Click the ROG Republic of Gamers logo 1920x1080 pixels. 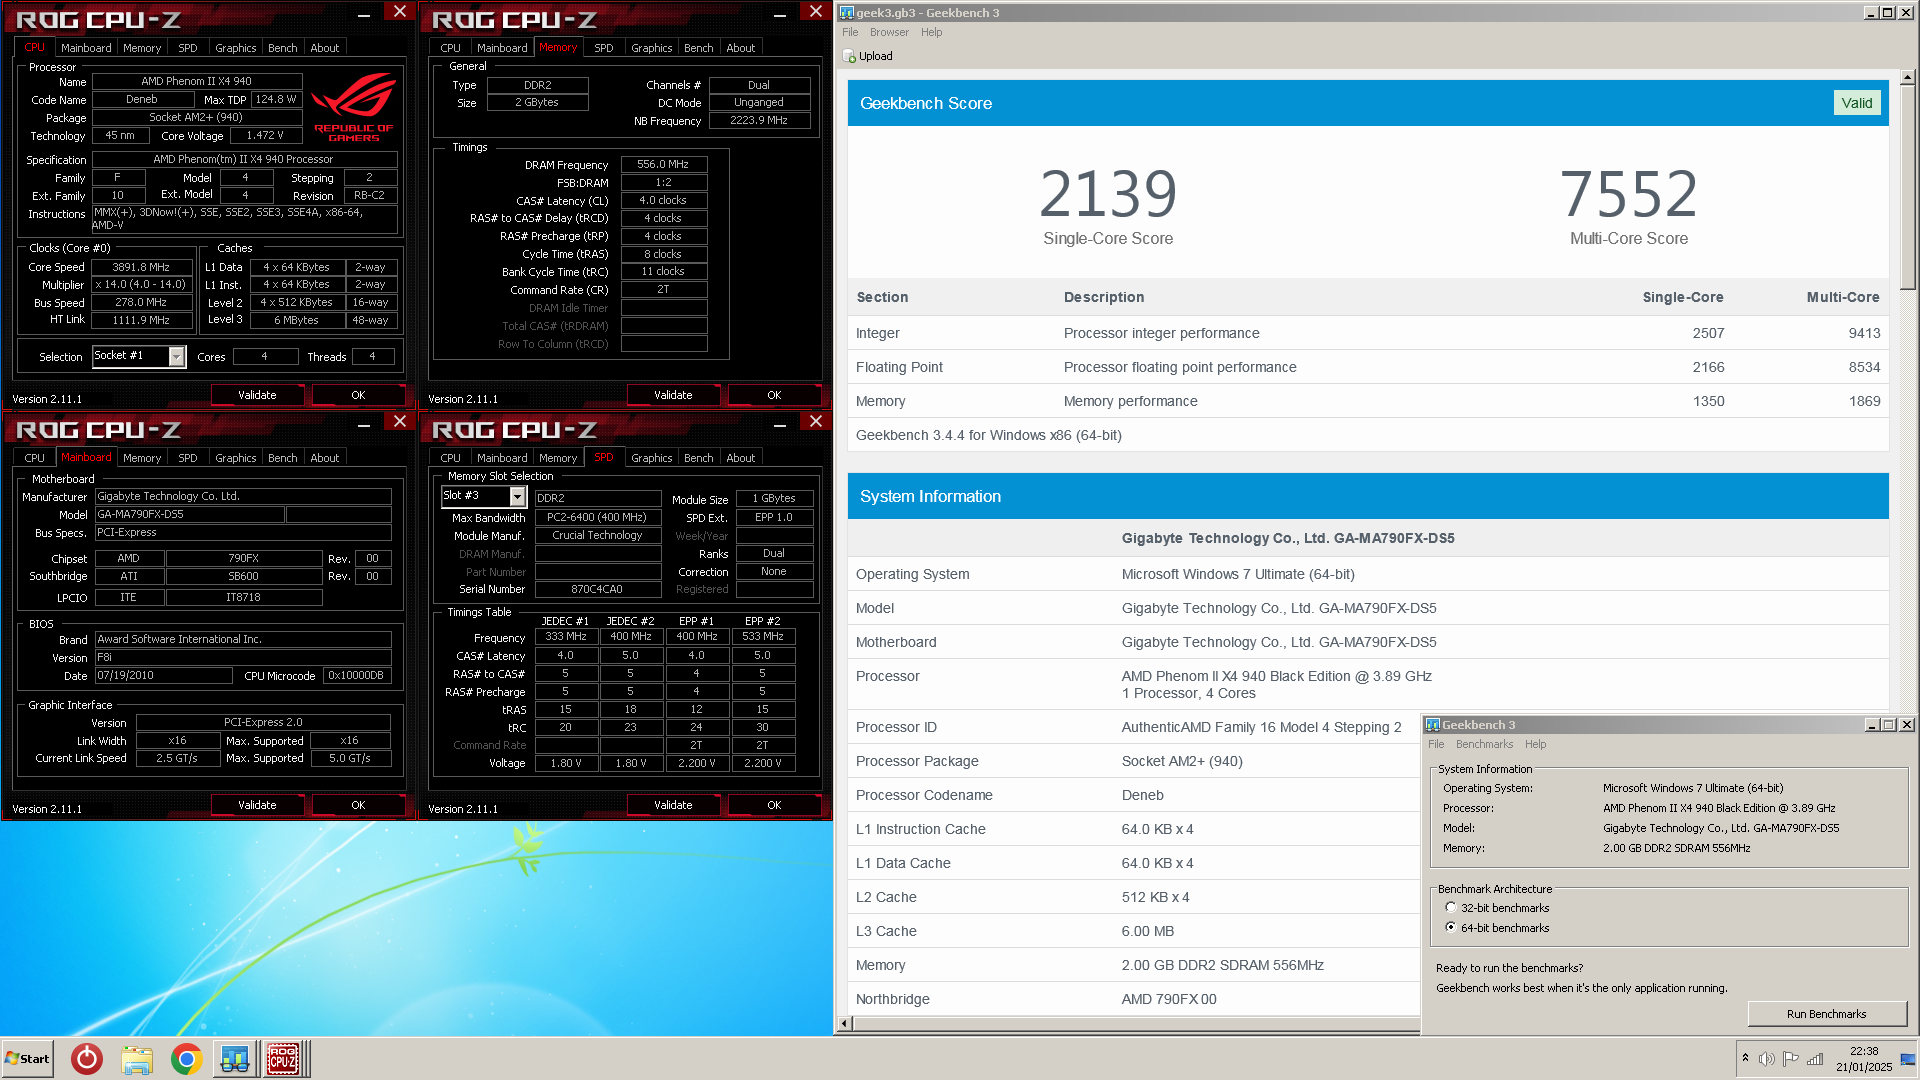pos(353,108)
